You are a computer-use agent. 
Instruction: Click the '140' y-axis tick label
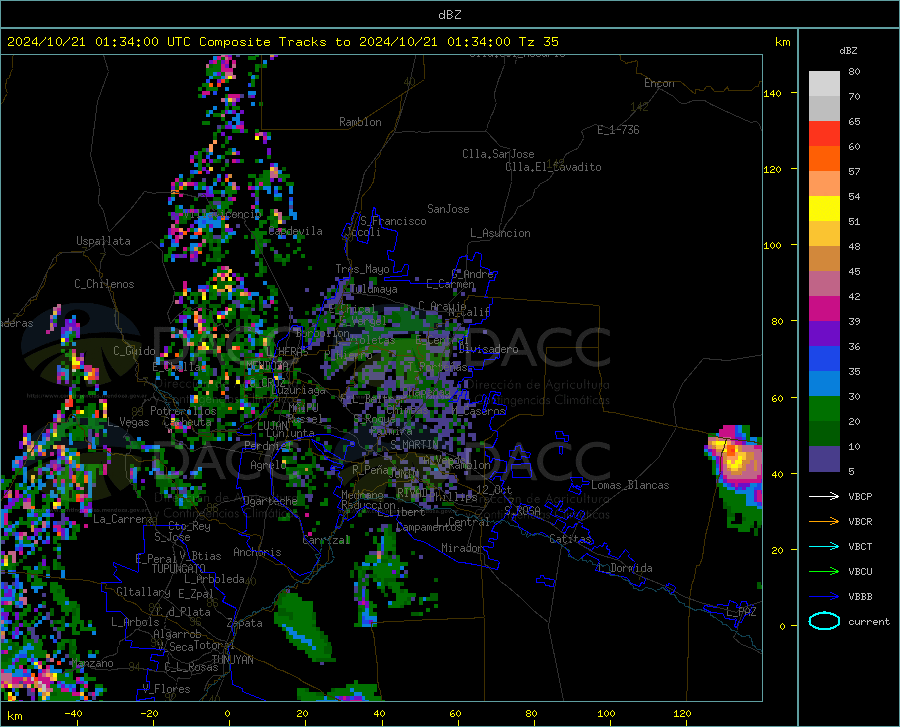(772, 93)
